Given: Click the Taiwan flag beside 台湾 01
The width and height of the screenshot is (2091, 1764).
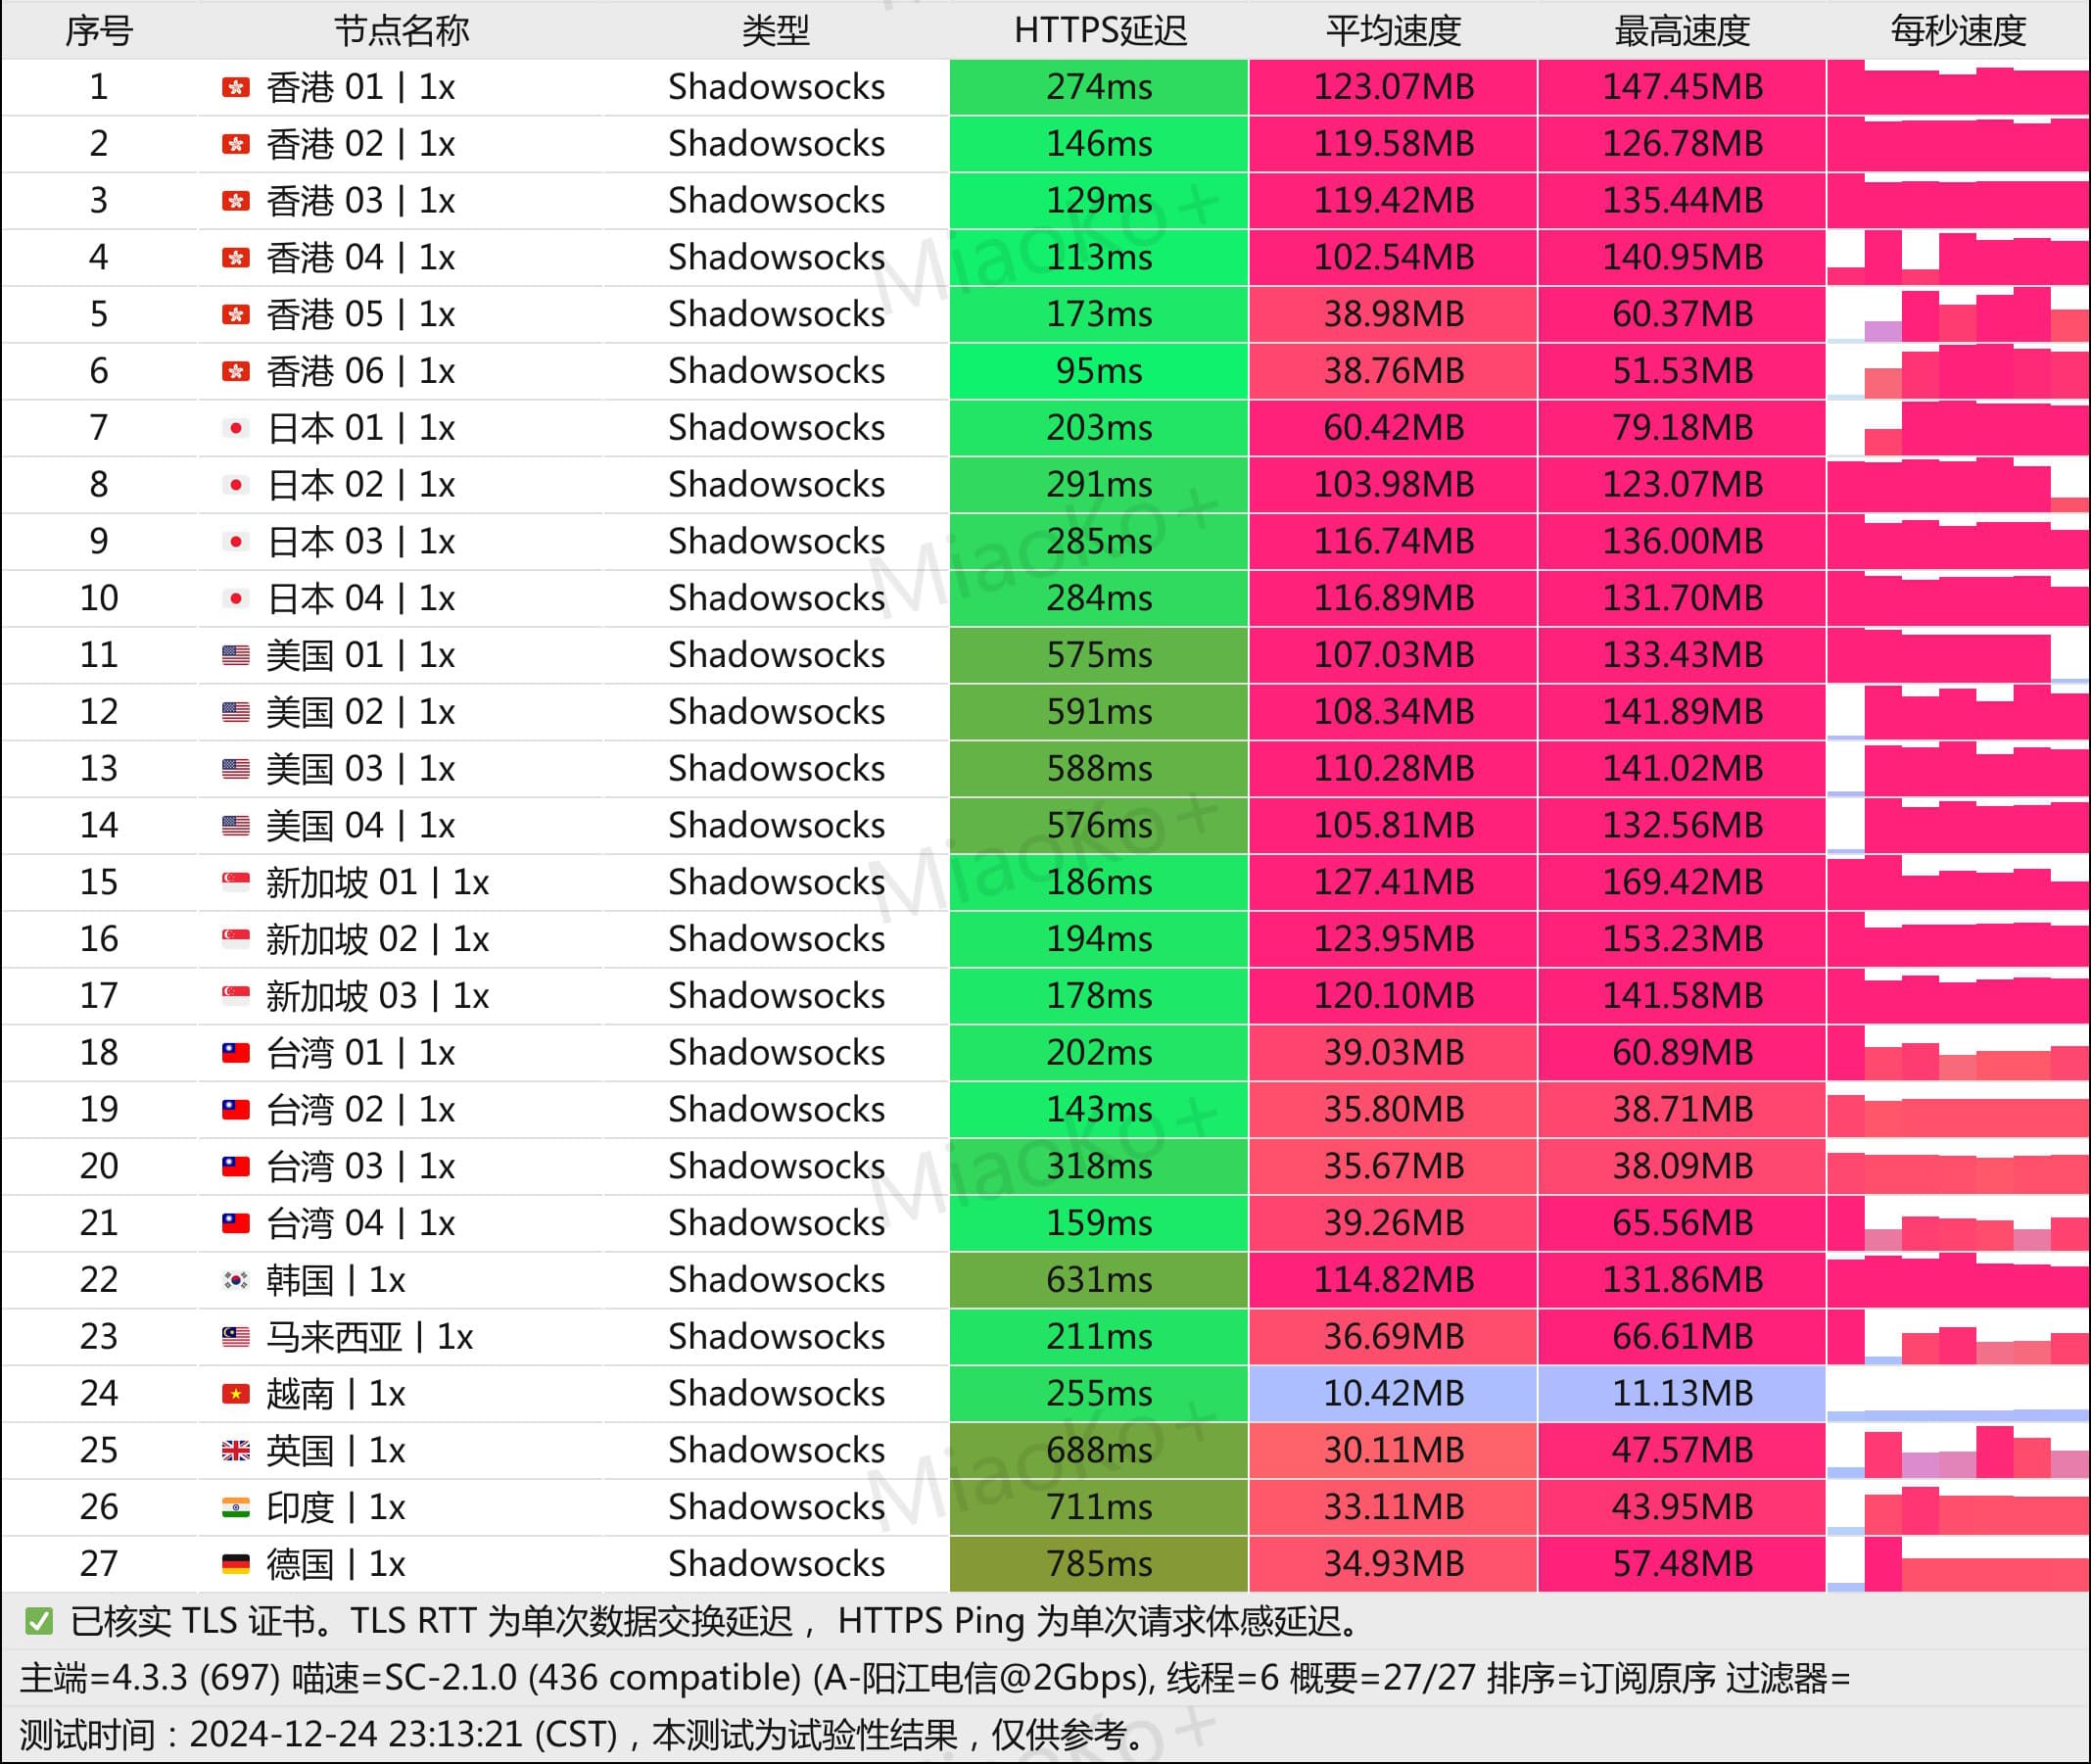Looking at the screenshot, I should pos(235,1053).
